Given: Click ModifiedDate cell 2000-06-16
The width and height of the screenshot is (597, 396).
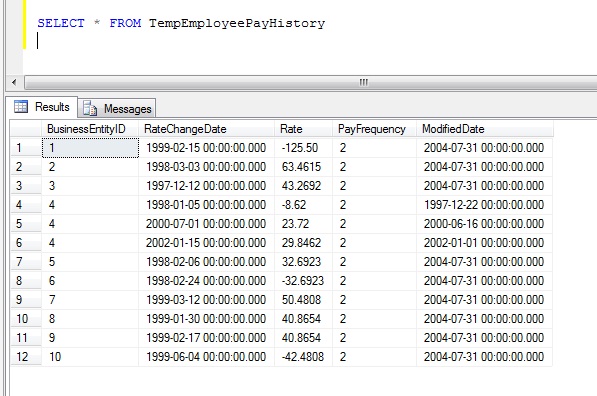Looking at the screenshot, I should click(485, 224).
